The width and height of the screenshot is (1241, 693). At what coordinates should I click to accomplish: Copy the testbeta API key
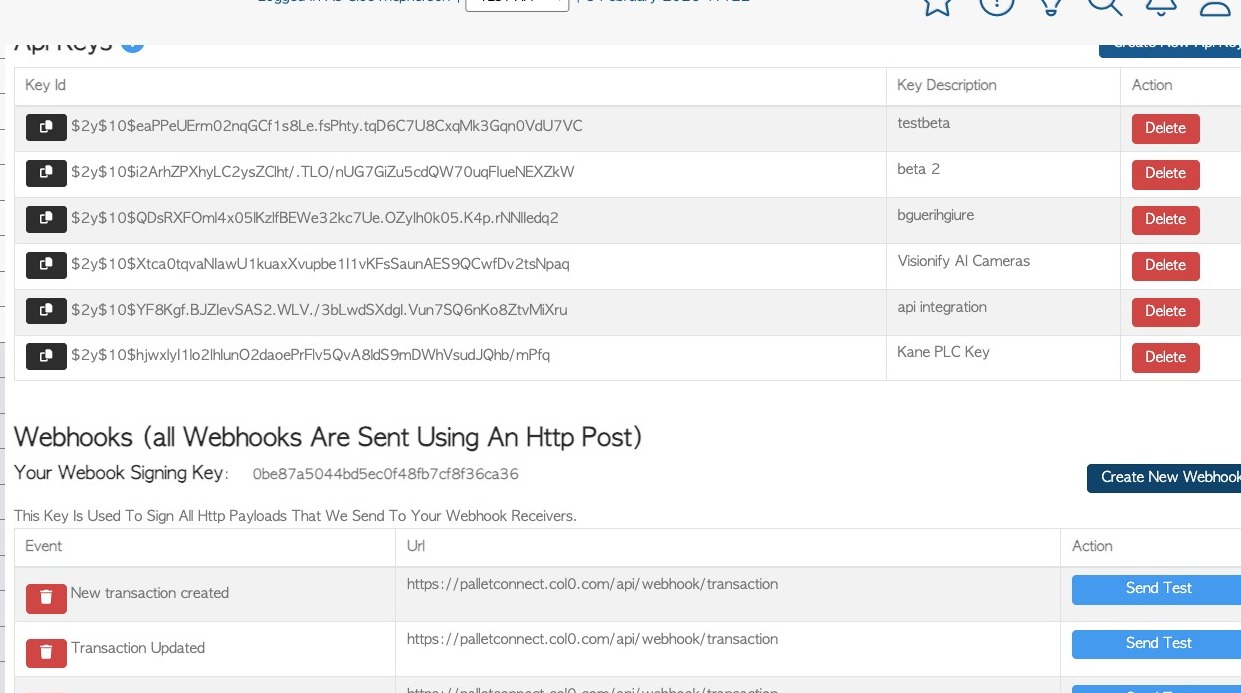coord(46,127)
